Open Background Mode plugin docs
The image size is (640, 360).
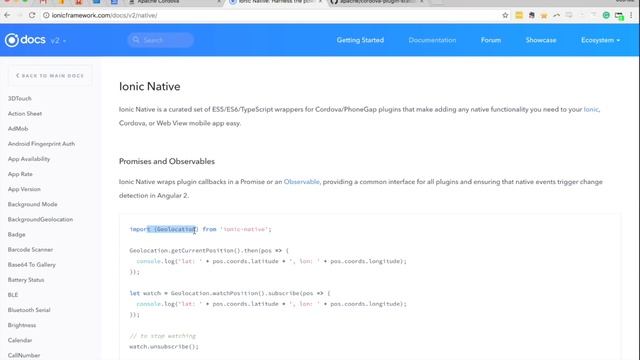33,204
